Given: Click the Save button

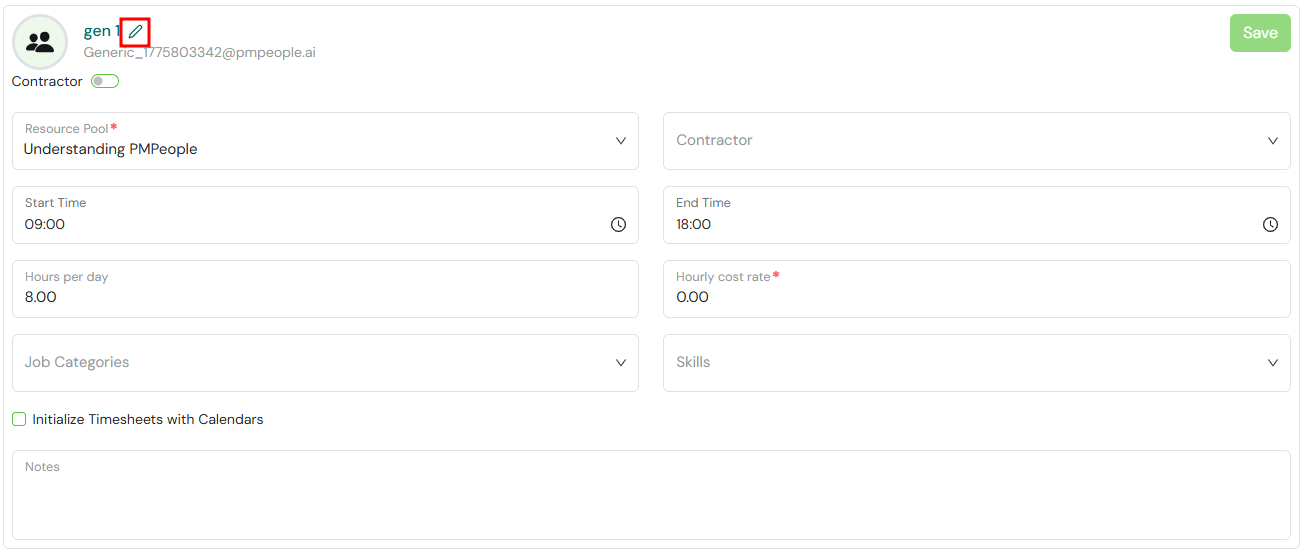Looking at the screenshot, I should 1260,33.
